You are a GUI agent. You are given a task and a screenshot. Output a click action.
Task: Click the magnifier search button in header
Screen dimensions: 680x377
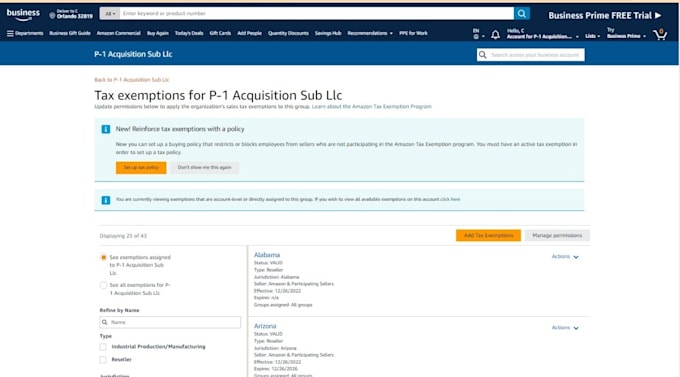[522, 13]
